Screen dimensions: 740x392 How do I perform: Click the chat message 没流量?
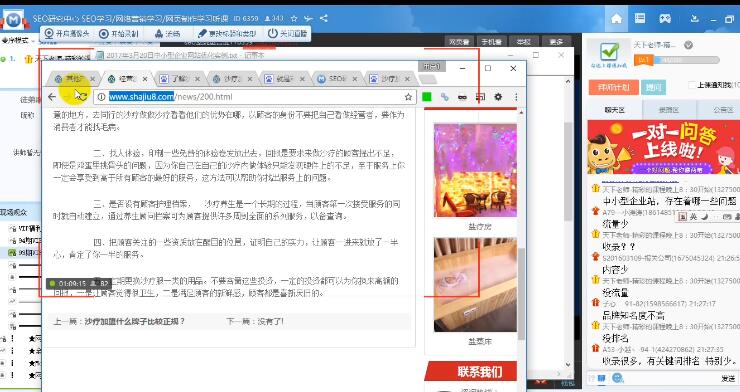pos(615,292)
